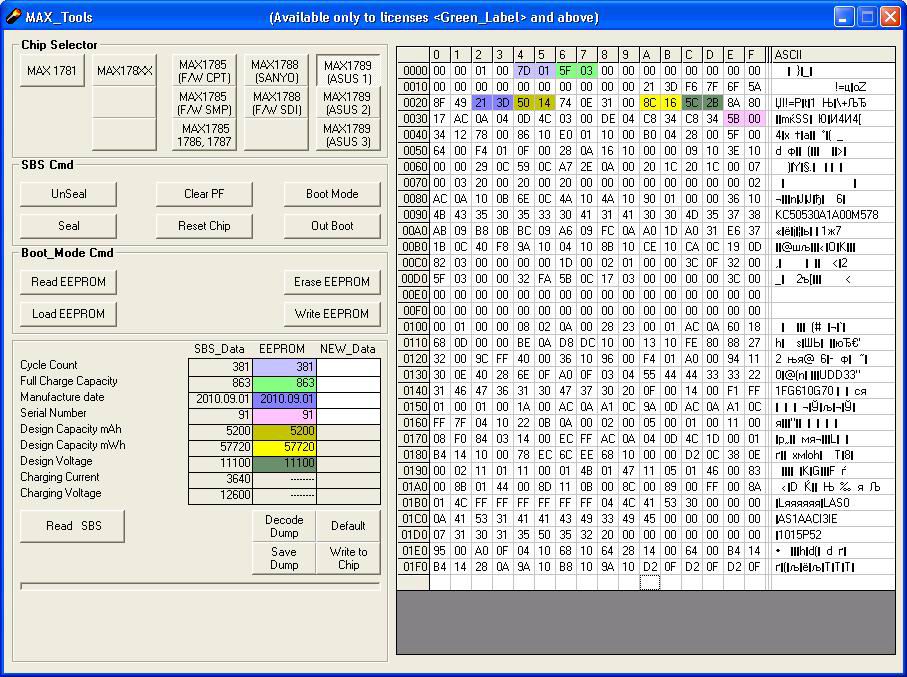
Task: Minimize the MAX_Tools window
Action: pos(844,17)
